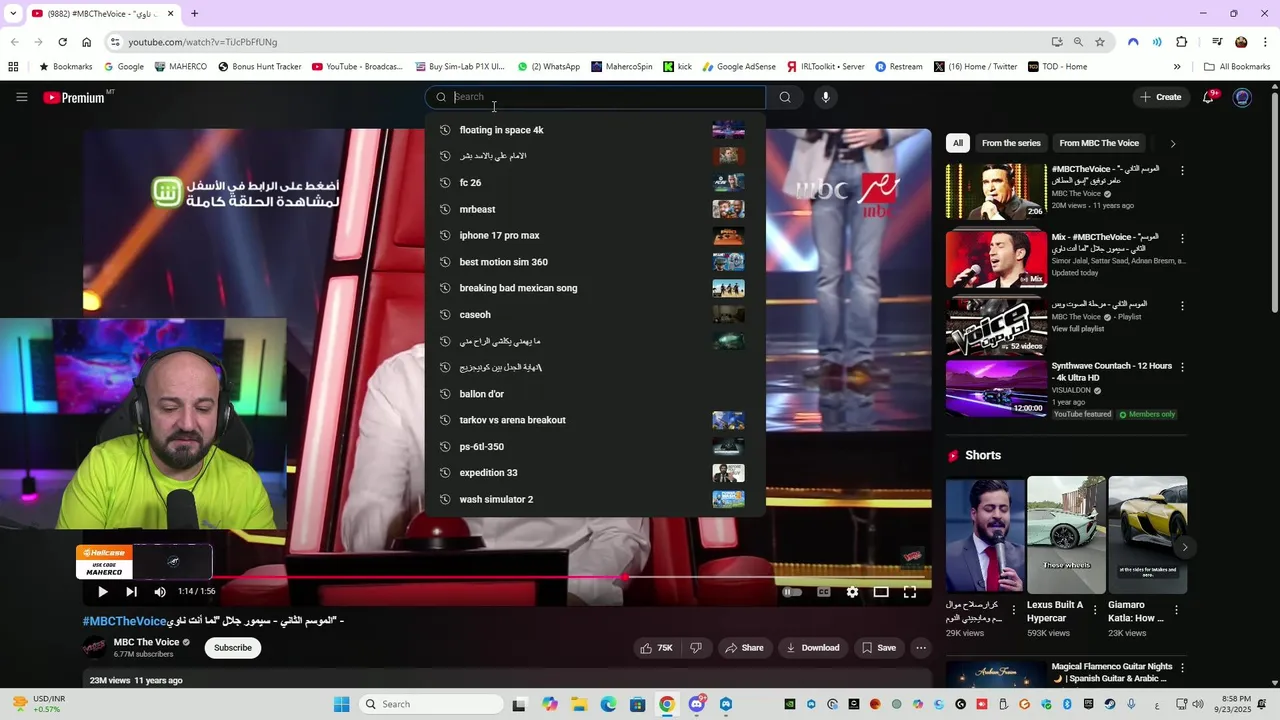Like the video with 75K likes
1280x720 pixels.
pos(656,648)
